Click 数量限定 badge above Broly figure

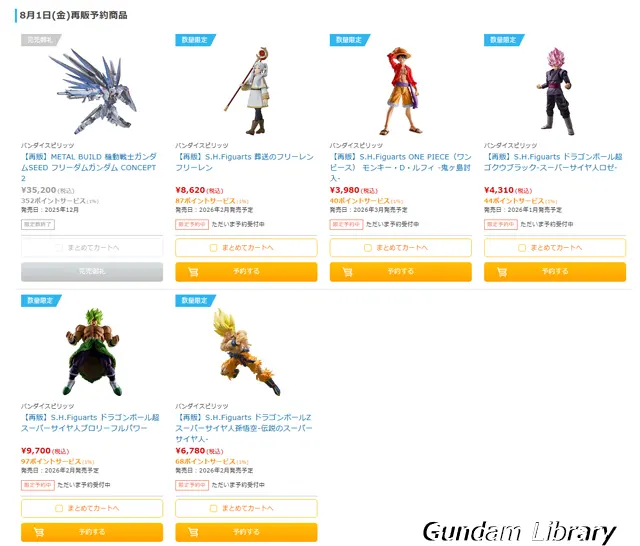(x=41, y=300)
